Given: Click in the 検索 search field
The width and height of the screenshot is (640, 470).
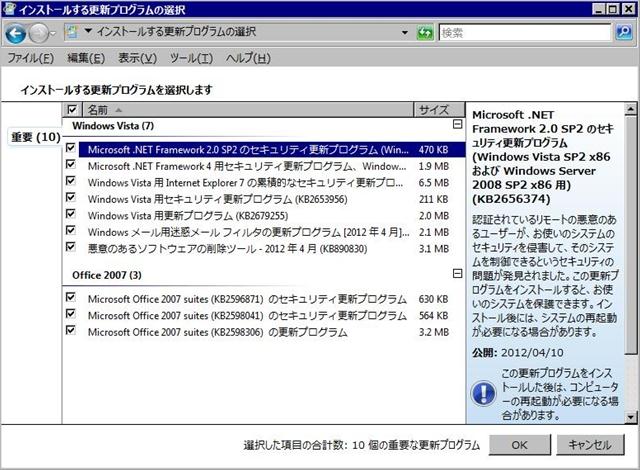Looking at the screenshot, I should click(524, 33).
